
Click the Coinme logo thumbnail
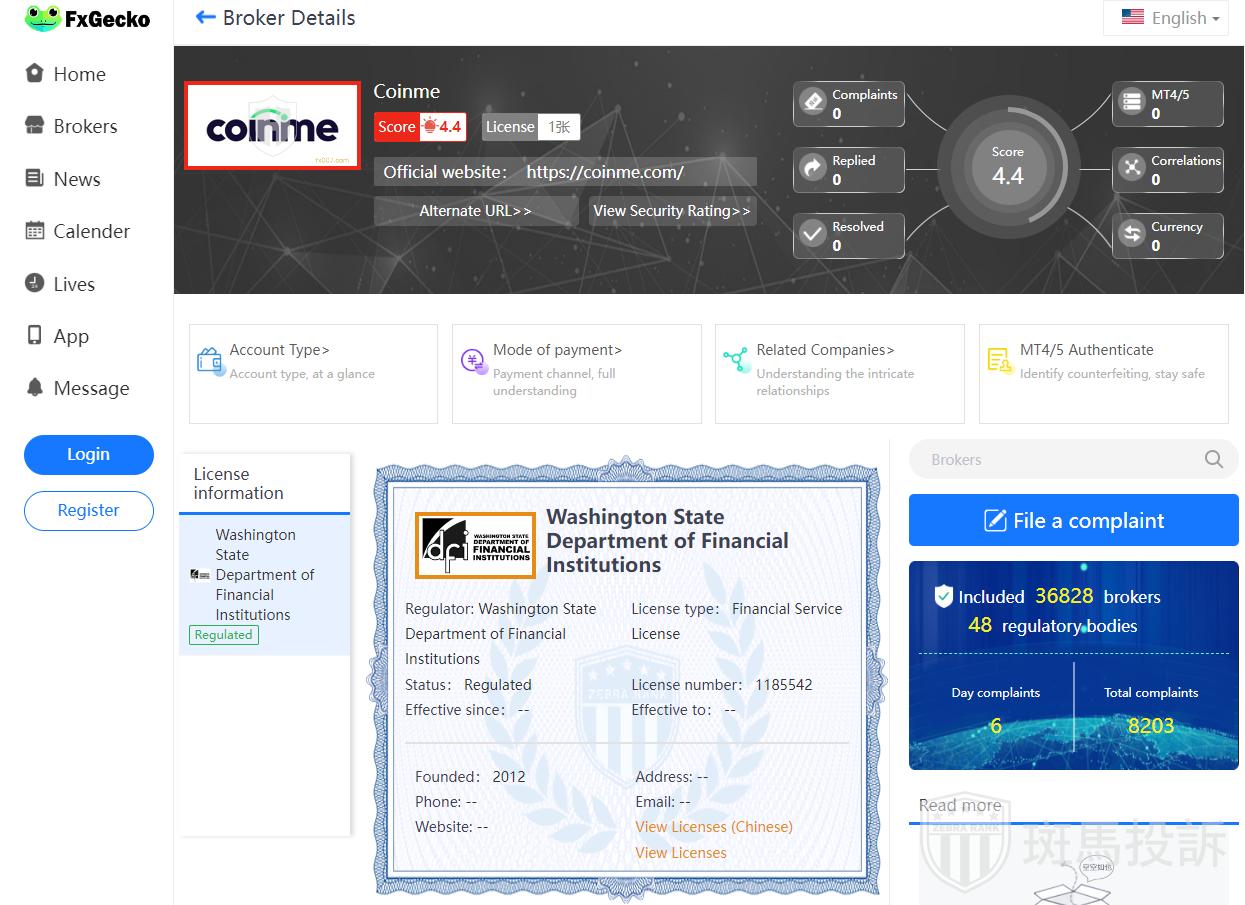[x=272, y=126]
